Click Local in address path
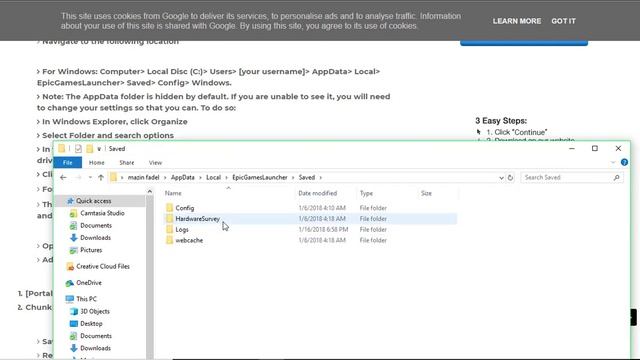Viewport: 640px width, 360px height. (x=213, y=178)
